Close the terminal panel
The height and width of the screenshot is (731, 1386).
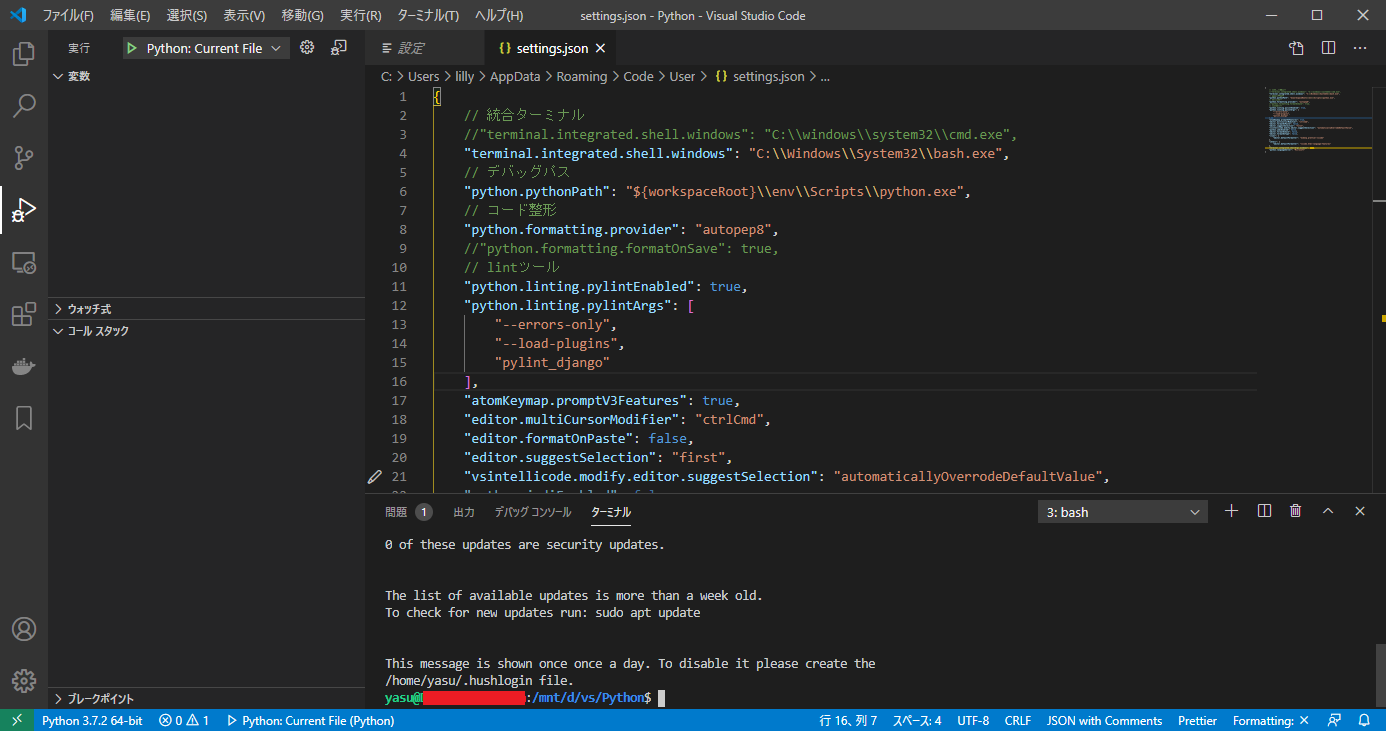(1360, 511)
